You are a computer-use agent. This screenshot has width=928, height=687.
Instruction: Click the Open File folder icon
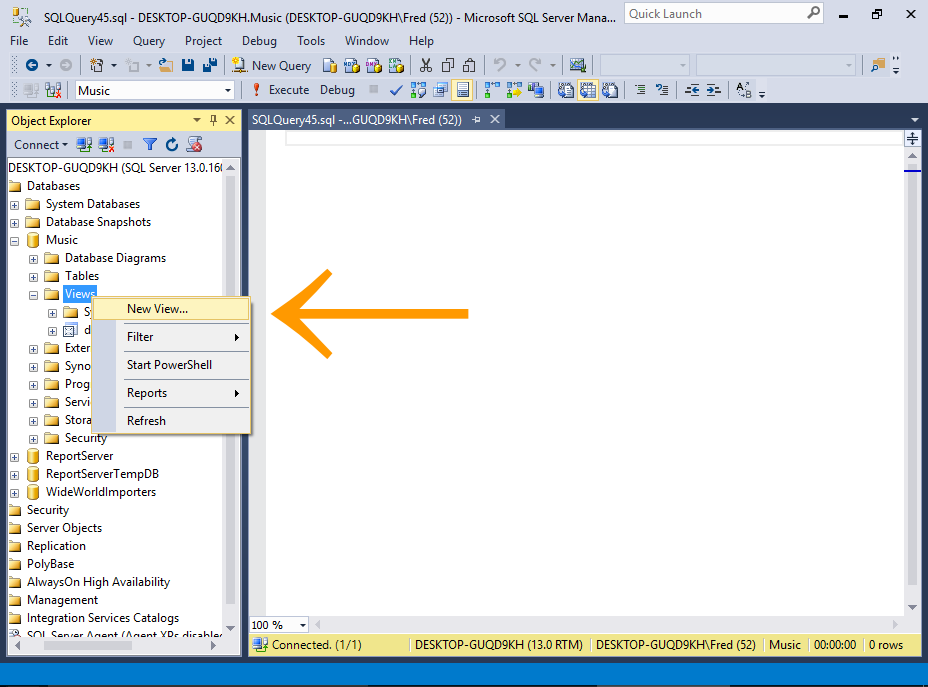166,65
